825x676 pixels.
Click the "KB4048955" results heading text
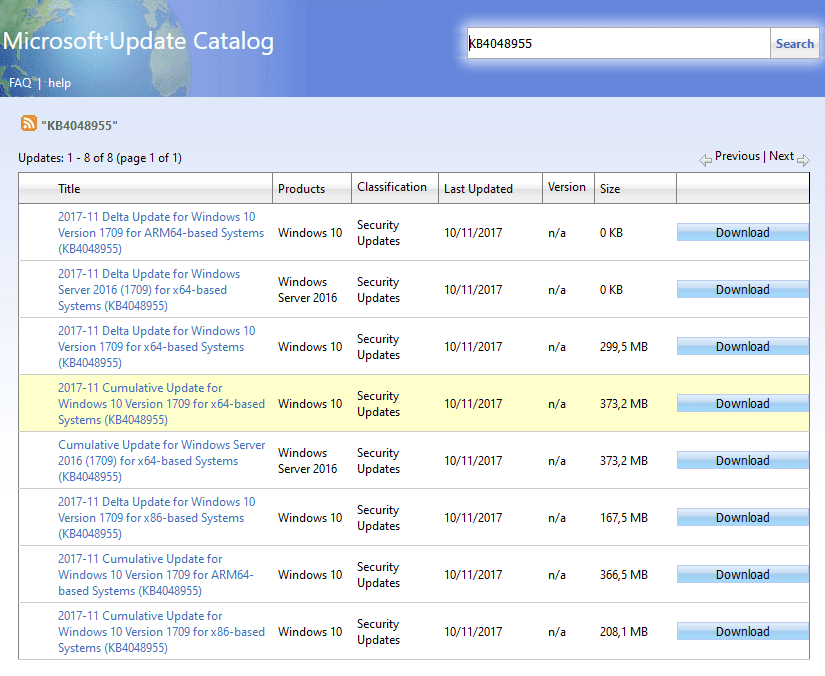tap(79, 126)
